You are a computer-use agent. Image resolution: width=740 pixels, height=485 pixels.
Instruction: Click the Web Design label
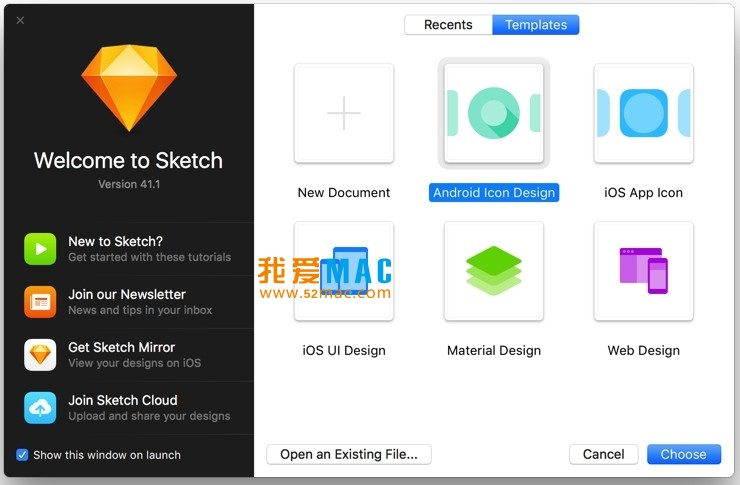click(x=644, y=351)
